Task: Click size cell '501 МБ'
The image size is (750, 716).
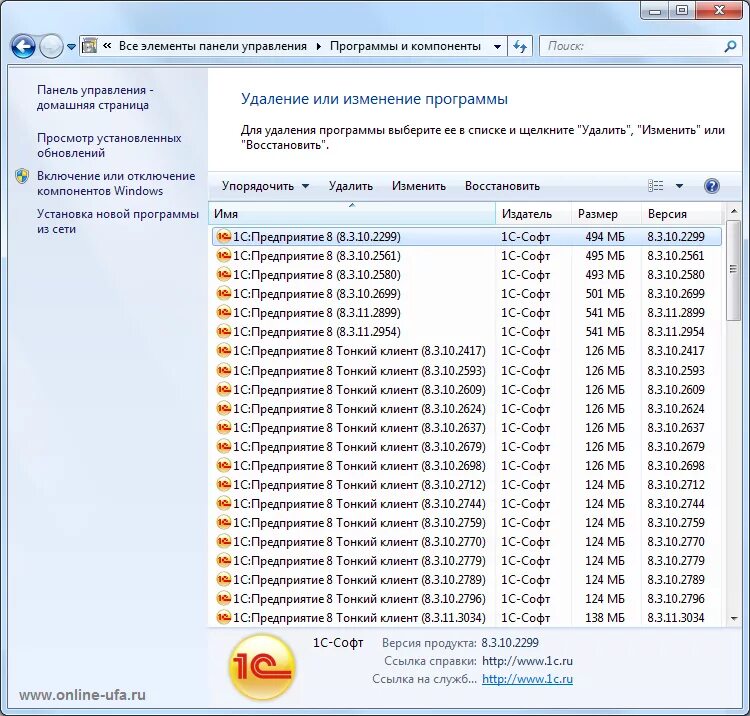Action: (x=605, y=293)
